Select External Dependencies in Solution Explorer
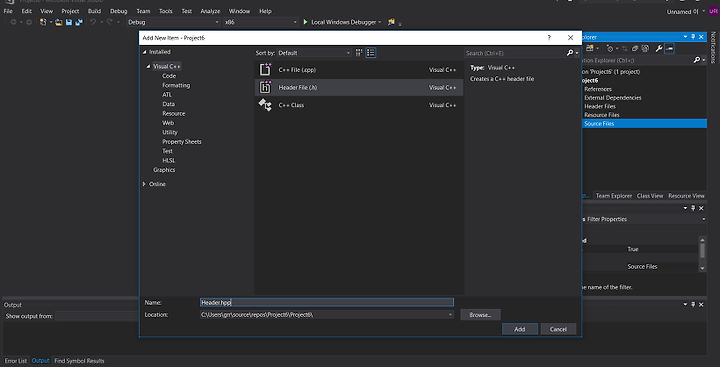This screenshot has width=720, height=367. 613,98
